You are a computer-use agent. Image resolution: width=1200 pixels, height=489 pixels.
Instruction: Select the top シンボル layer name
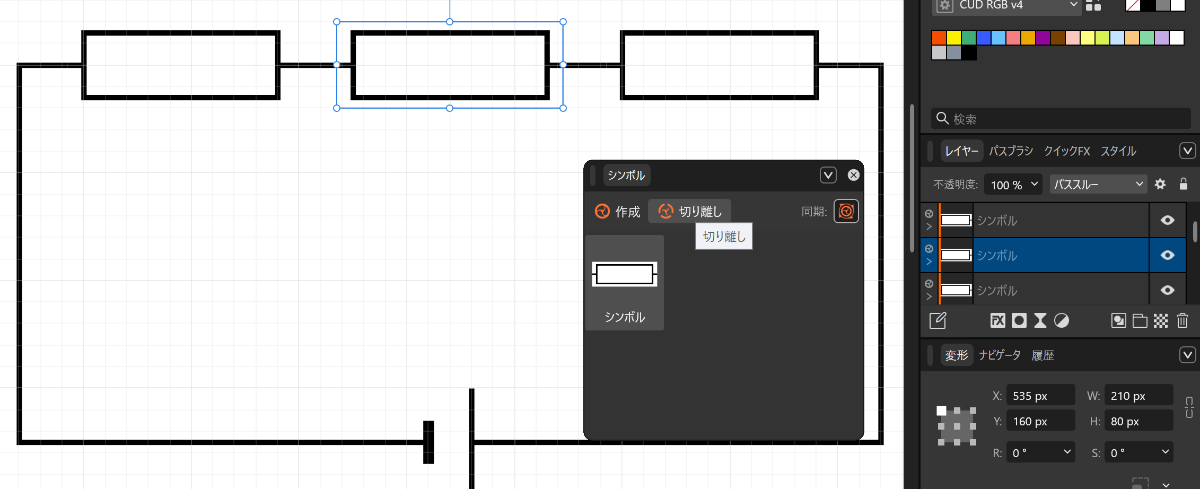[x=996, y=219]
